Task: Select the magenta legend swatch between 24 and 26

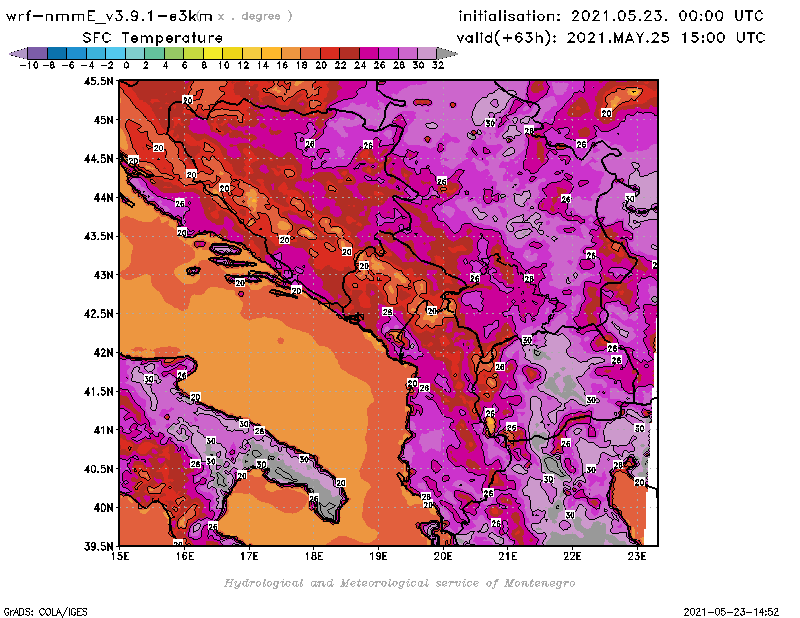Action: point(368,53)
